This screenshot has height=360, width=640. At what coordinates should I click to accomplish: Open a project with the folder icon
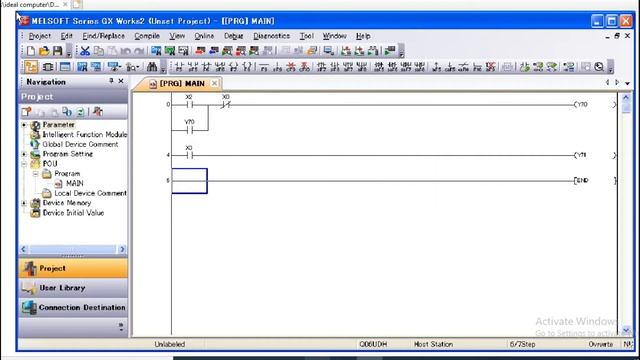44,51
